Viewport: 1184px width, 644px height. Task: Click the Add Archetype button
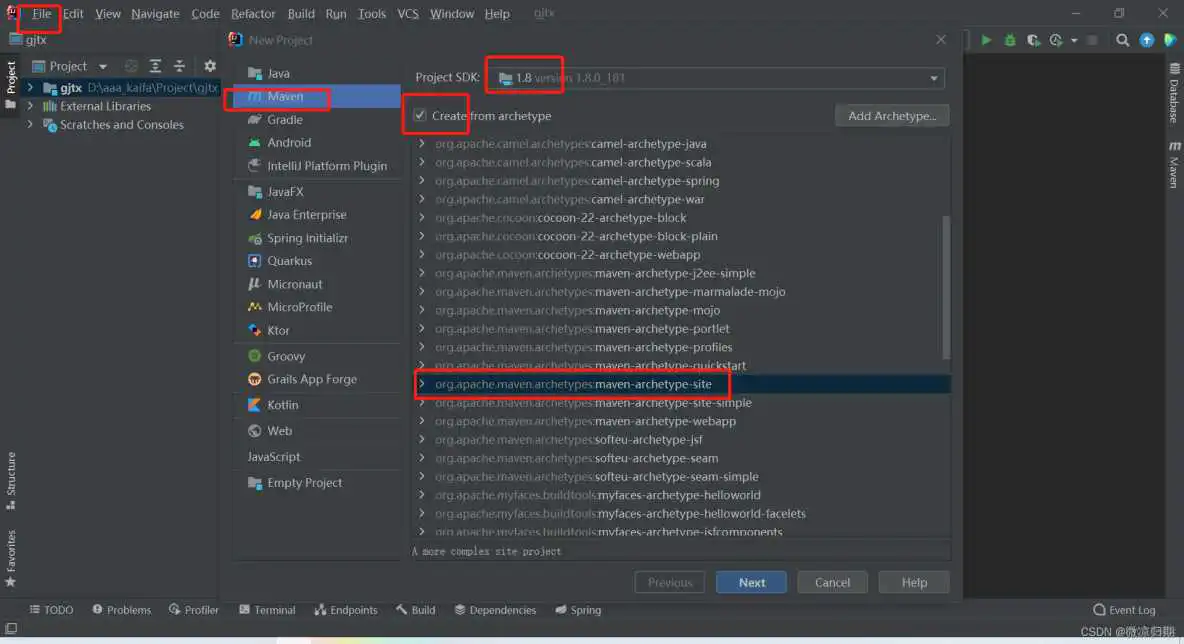pyautogui.click(x=891, y=116)
